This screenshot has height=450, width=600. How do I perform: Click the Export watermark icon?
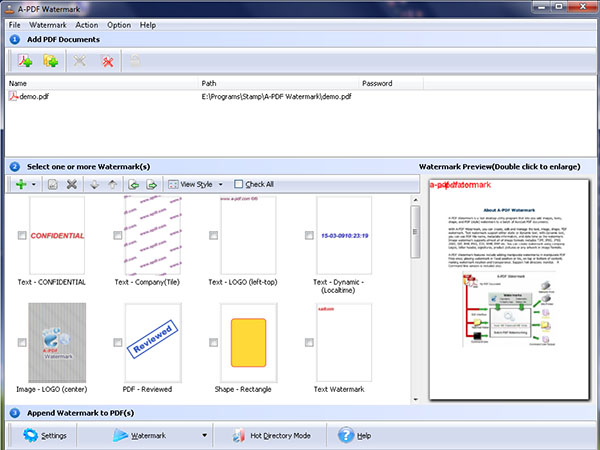click(152, 184)
